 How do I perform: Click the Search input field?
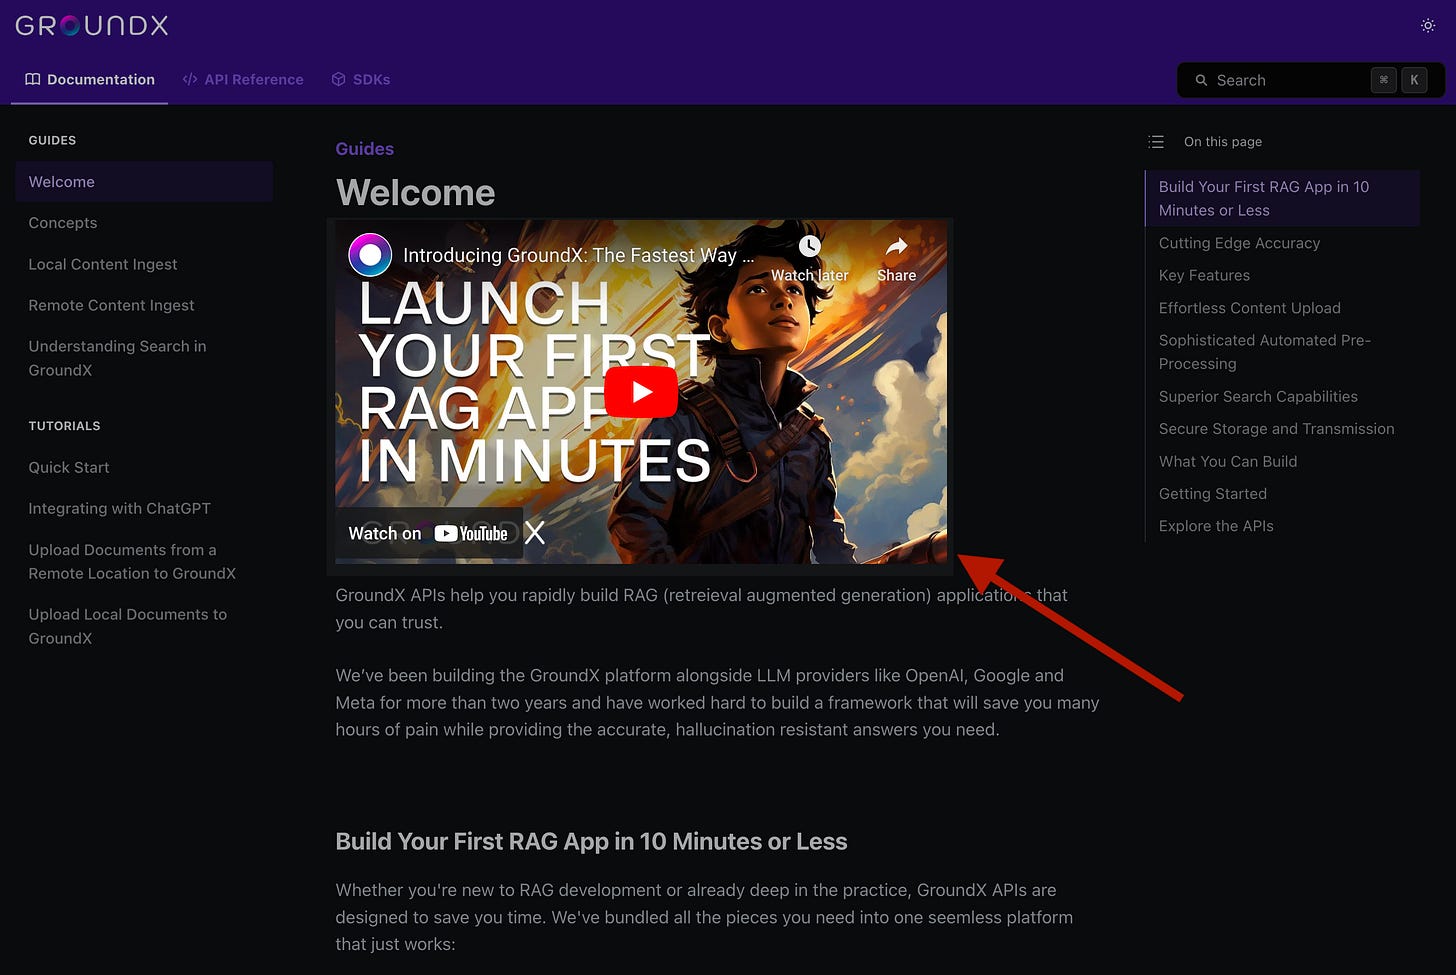[1310, 80]
